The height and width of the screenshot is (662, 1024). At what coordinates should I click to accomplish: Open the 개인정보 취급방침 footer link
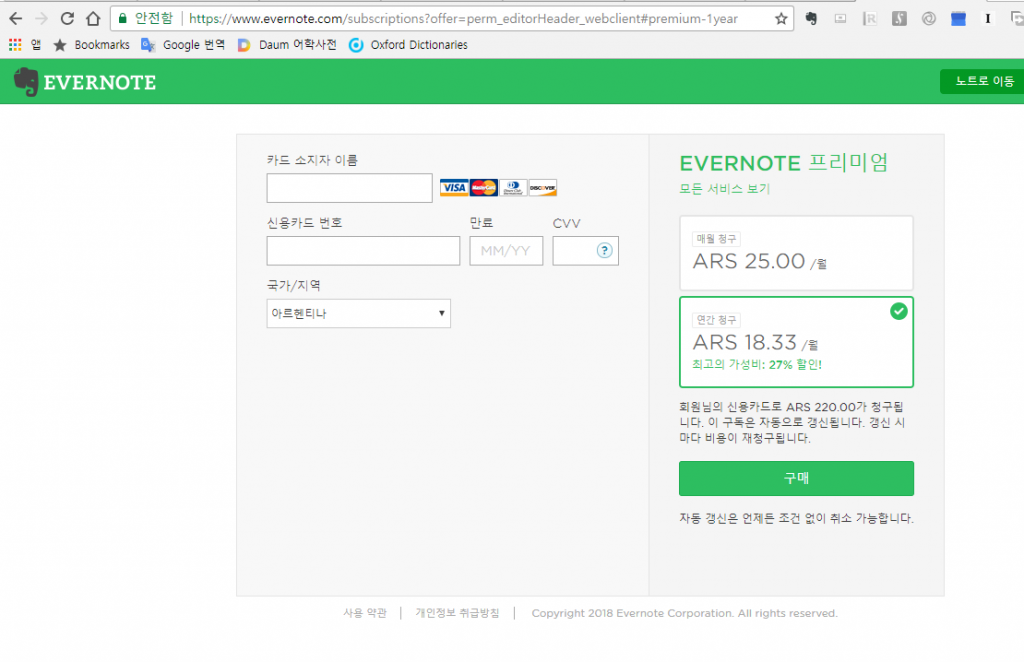pyautogui.click(x=457, y=613)
